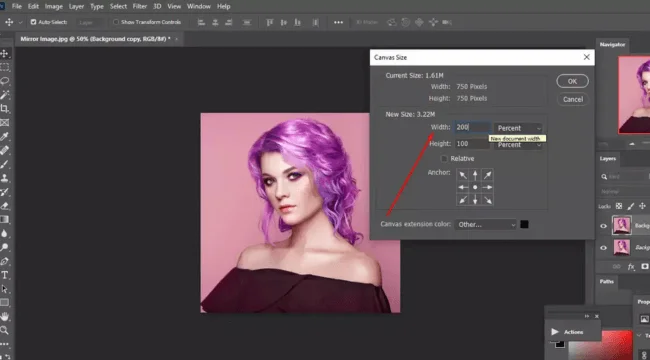
Task: Select the Gradient tool
Action: (x=5, y=219)
